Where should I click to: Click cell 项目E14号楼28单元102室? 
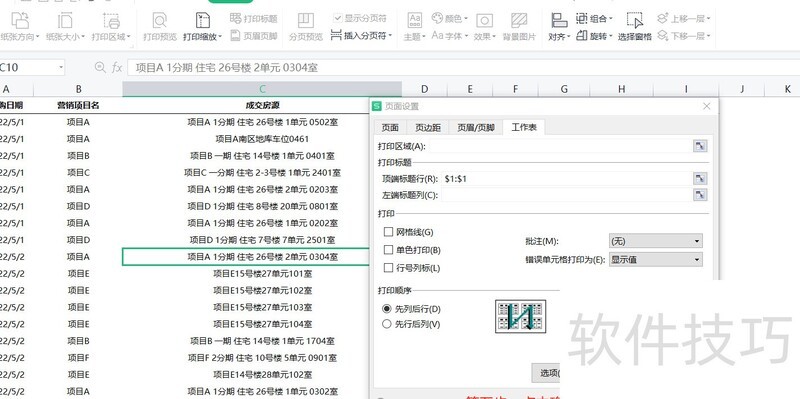[262, 375]
